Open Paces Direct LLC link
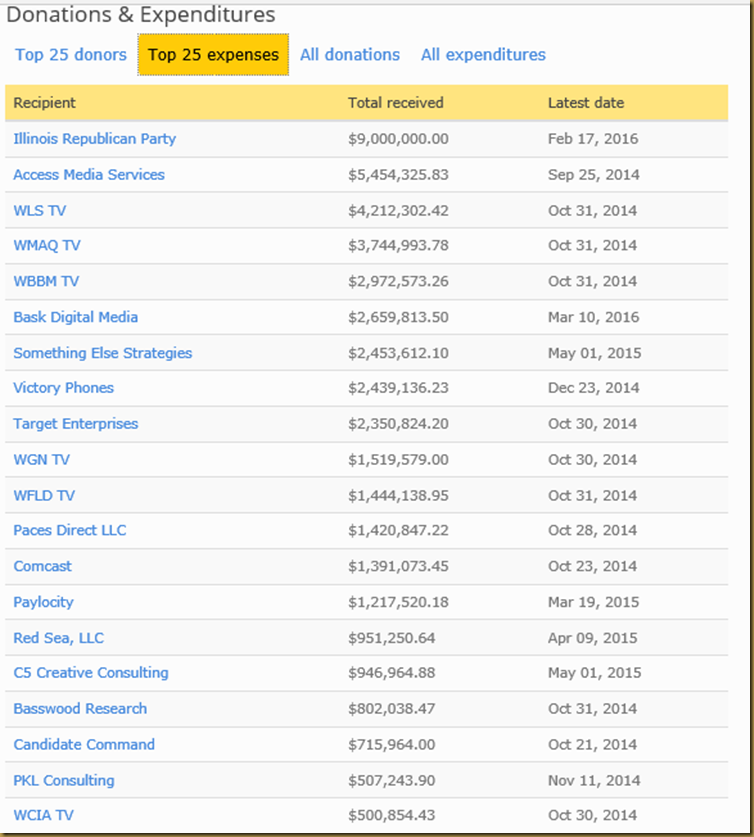This screenshot has width=754, height=837. tap(70, 530)
